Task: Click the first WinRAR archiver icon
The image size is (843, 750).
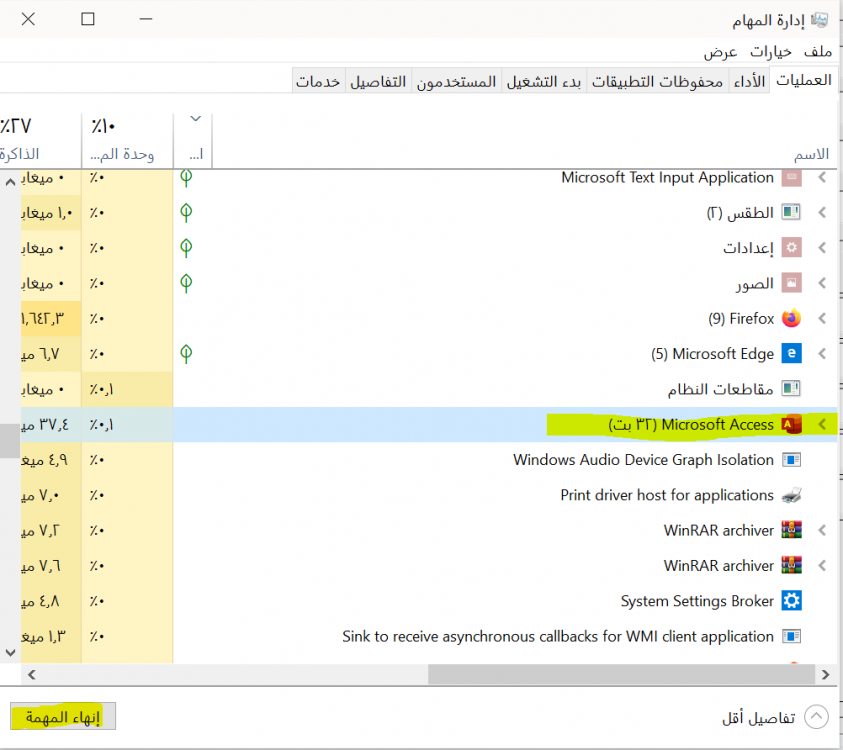Action: pyautogui.click(x=791, y=530)
